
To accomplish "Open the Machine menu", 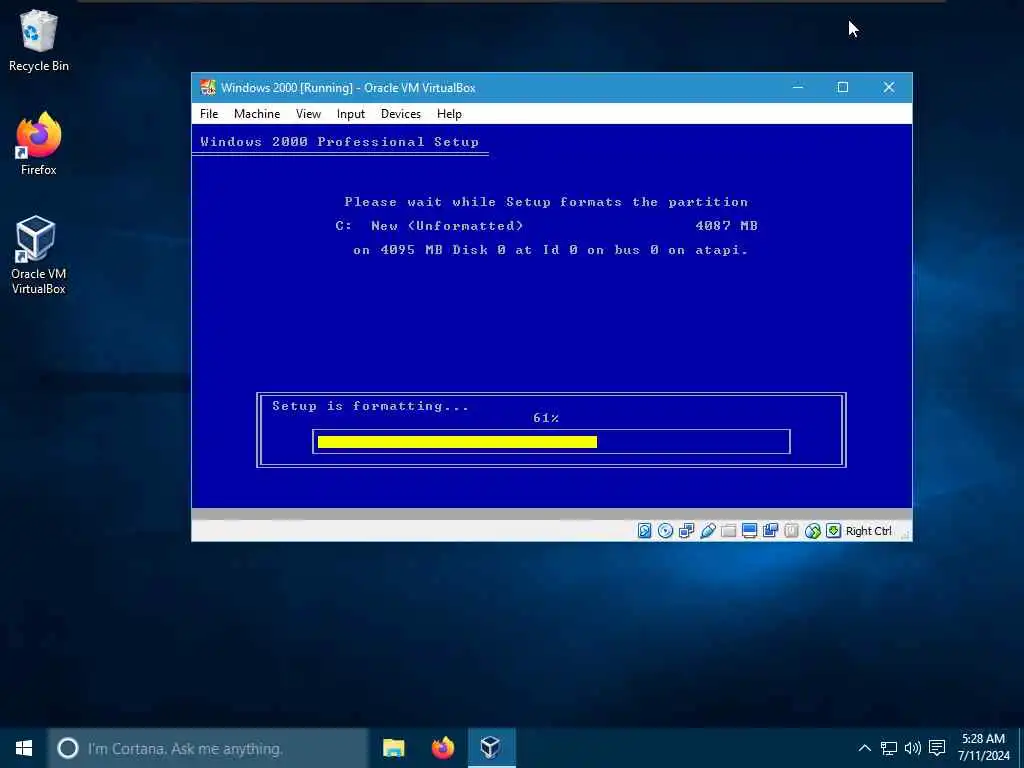I will pyautogui.click(x=257, y=114).
